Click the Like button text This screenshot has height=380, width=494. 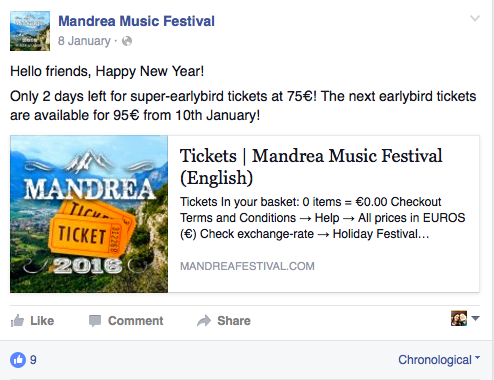tap(42, 321)
